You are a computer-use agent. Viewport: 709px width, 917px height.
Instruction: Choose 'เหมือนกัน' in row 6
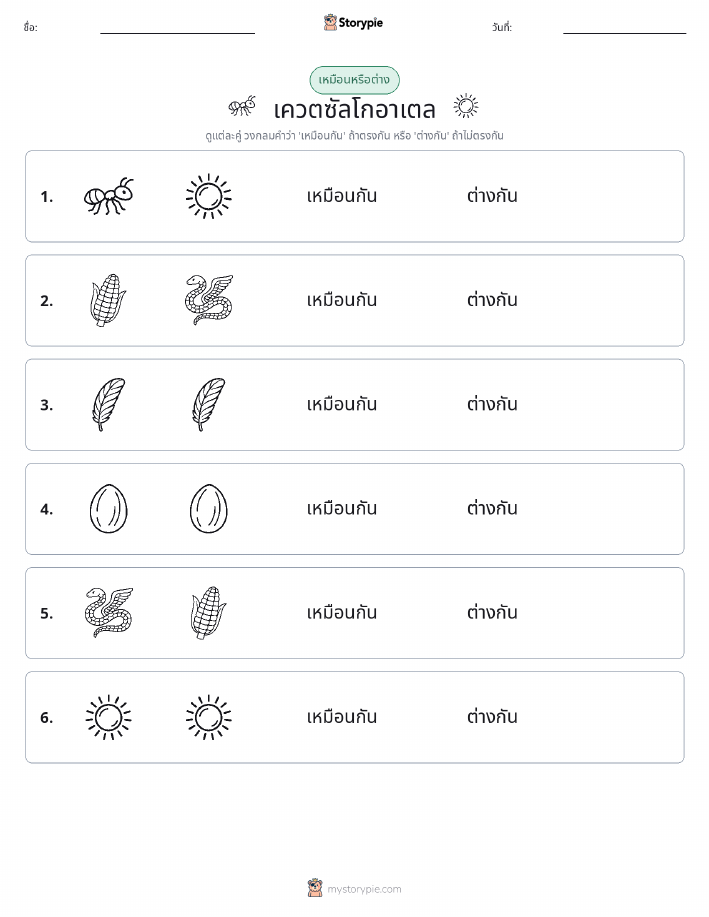(x=342, y=717)
